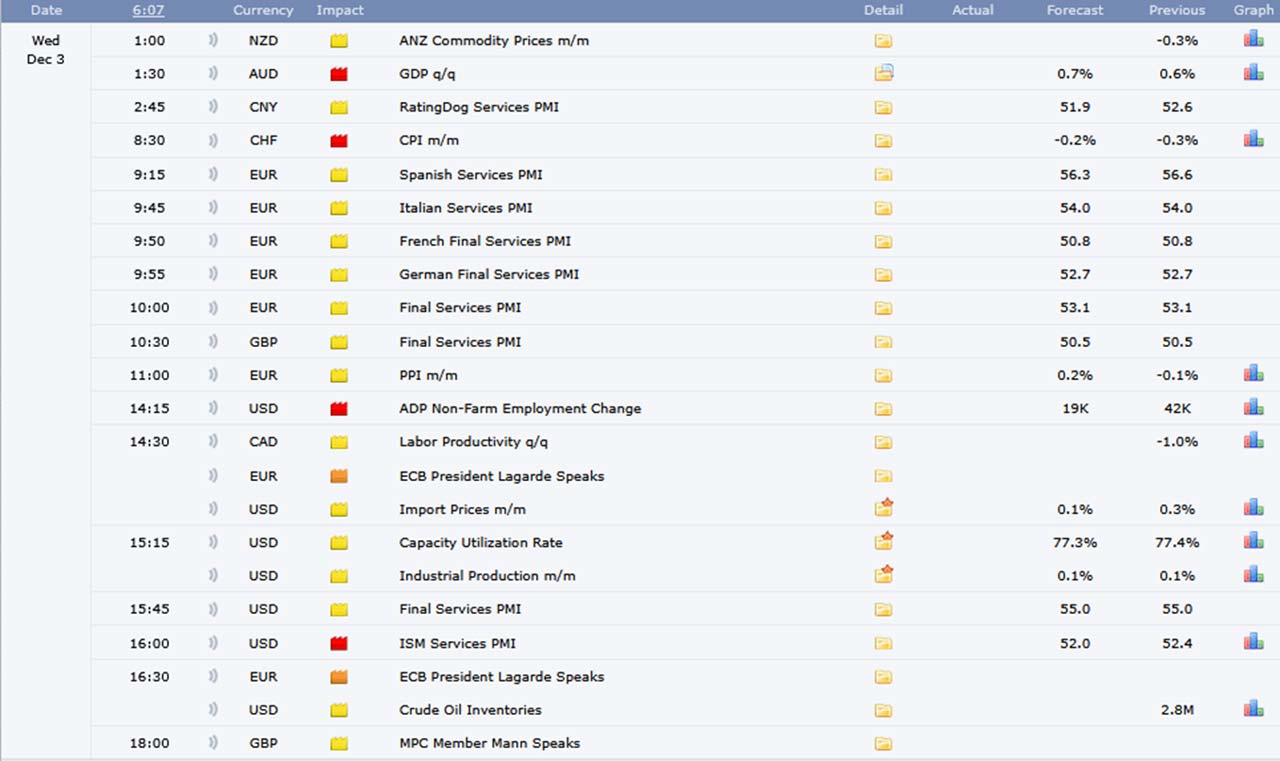Click the Impact column header
This screenshot has width=1280, height=761.
[x=340, y=10]
